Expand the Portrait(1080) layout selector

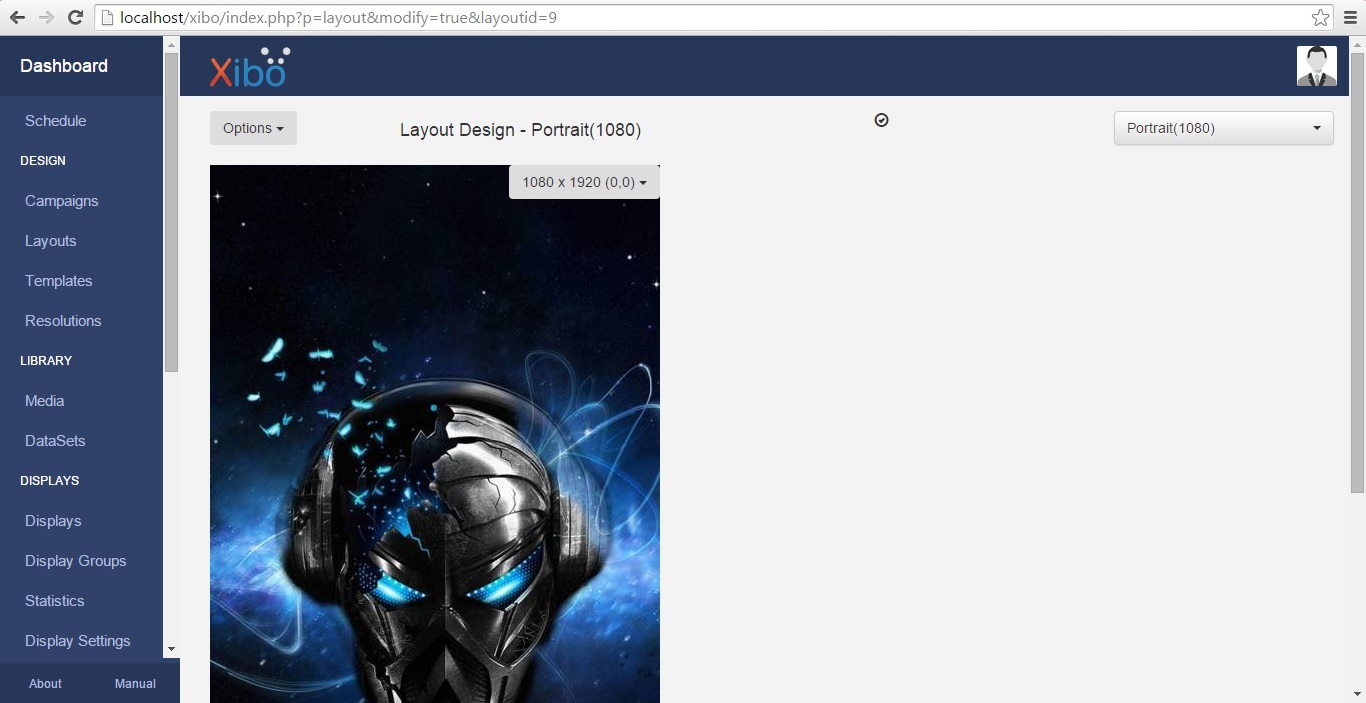(1223, 128)
